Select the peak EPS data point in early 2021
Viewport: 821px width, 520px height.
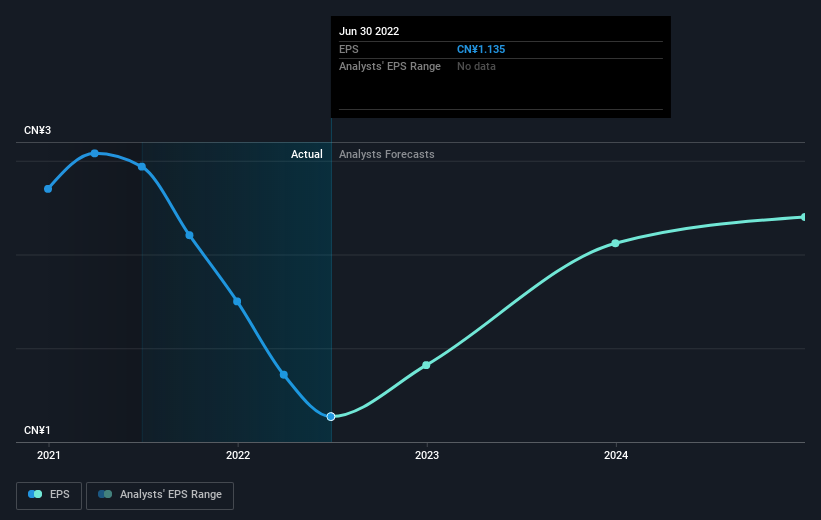pos(95,153)
